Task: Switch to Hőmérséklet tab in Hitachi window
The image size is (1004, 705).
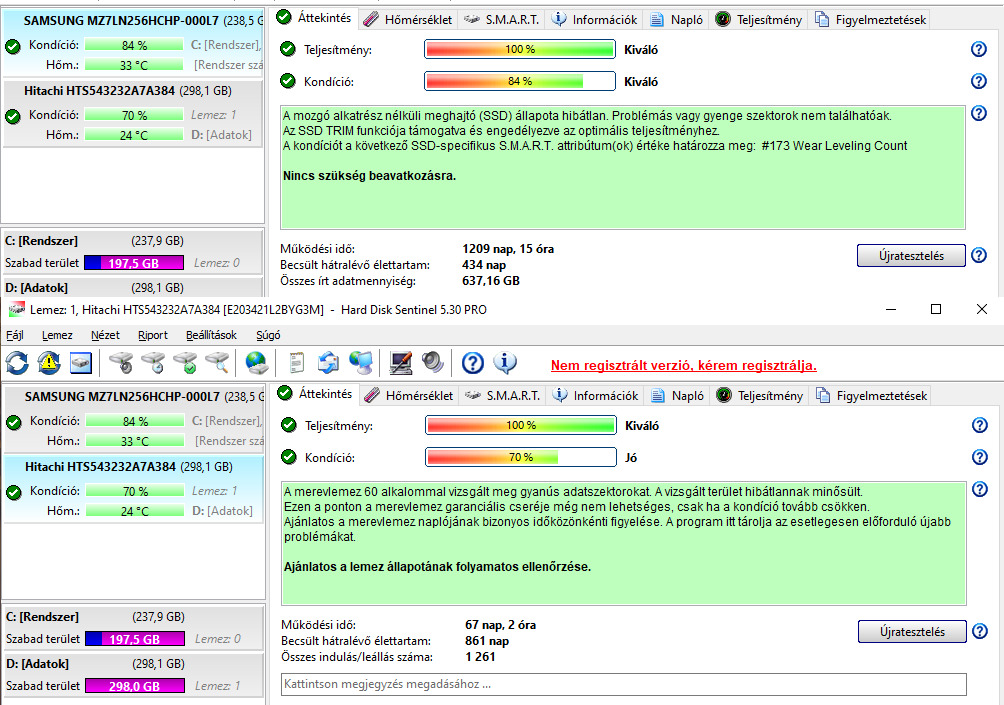Action: (x=409, y=396)
